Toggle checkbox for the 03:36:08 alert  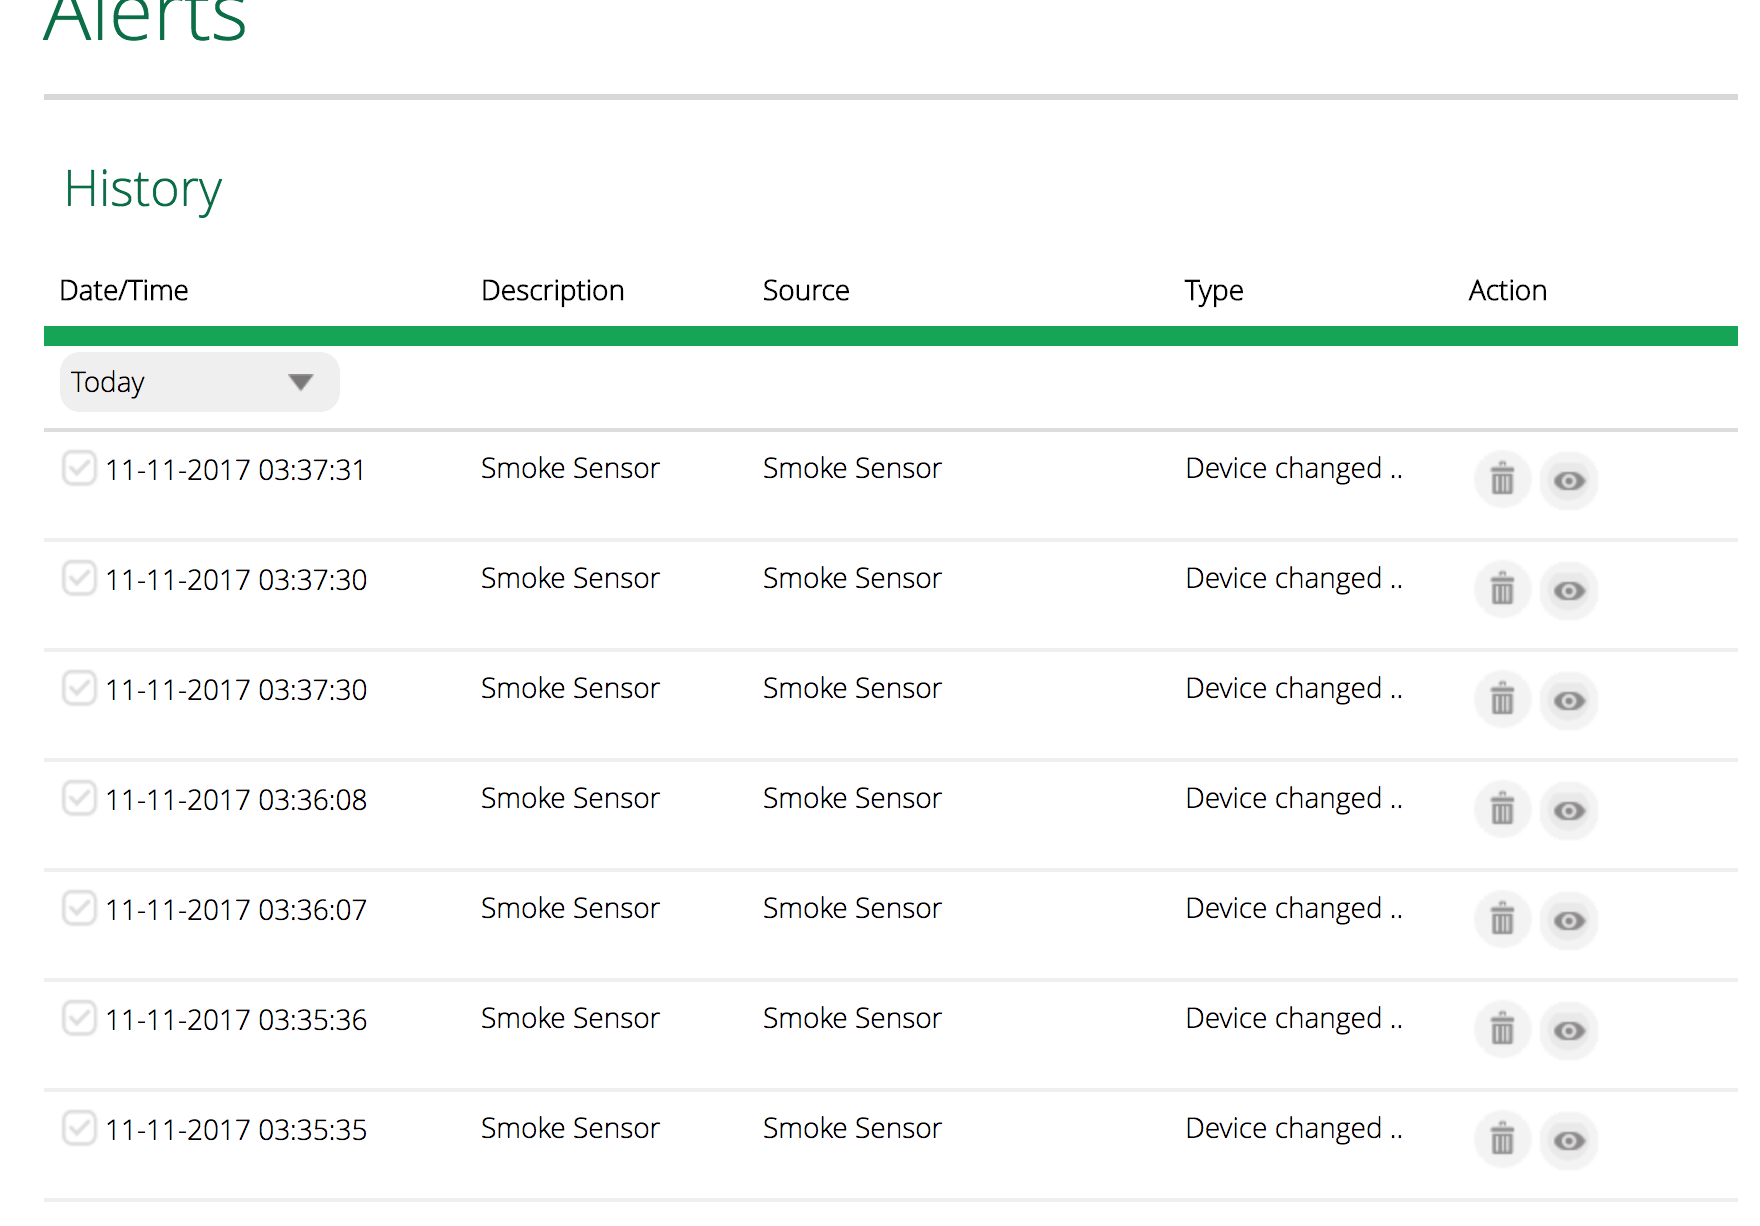pyautogui.click(x=79, y=797)
